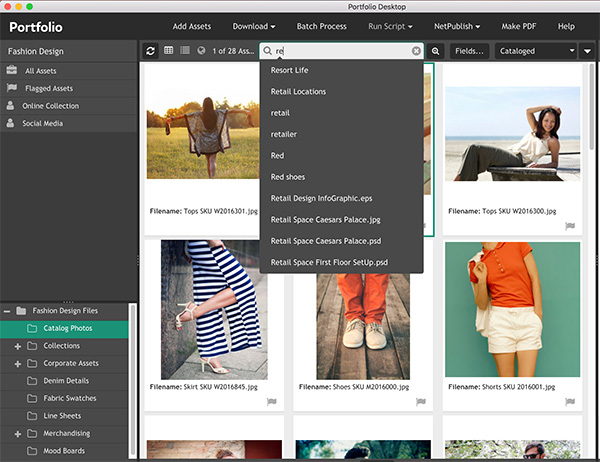Click Make PDF in the top bar
The height and width of the screenshot is (462, 600).
pos(519,26)
